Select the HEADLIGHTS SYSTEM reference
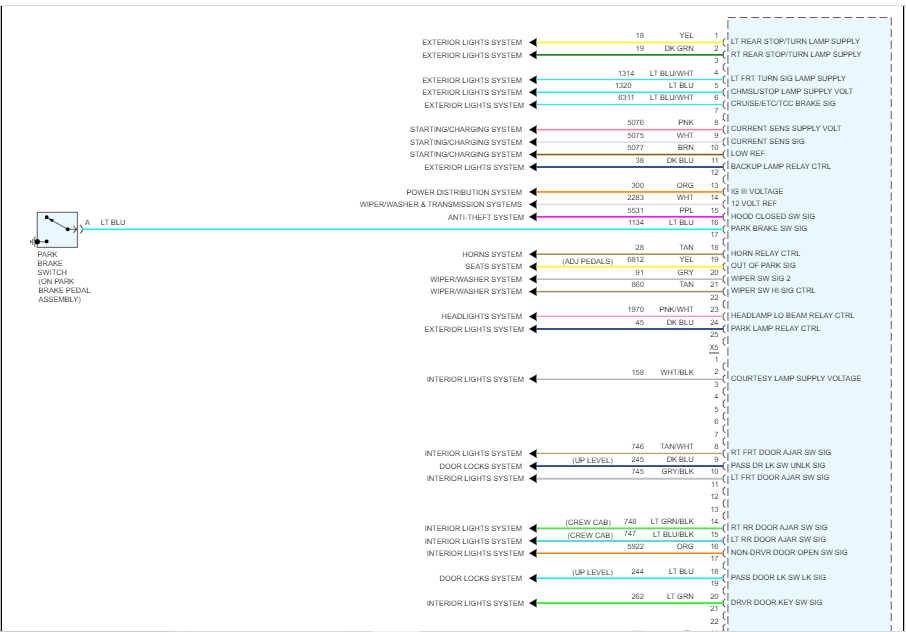 point(481,317)
